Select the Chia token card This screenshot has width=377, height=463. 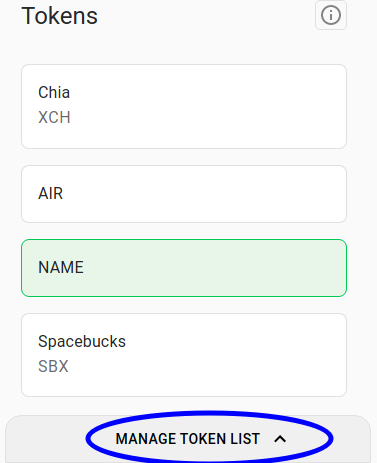pyautogui.click(x=184, y=107)
